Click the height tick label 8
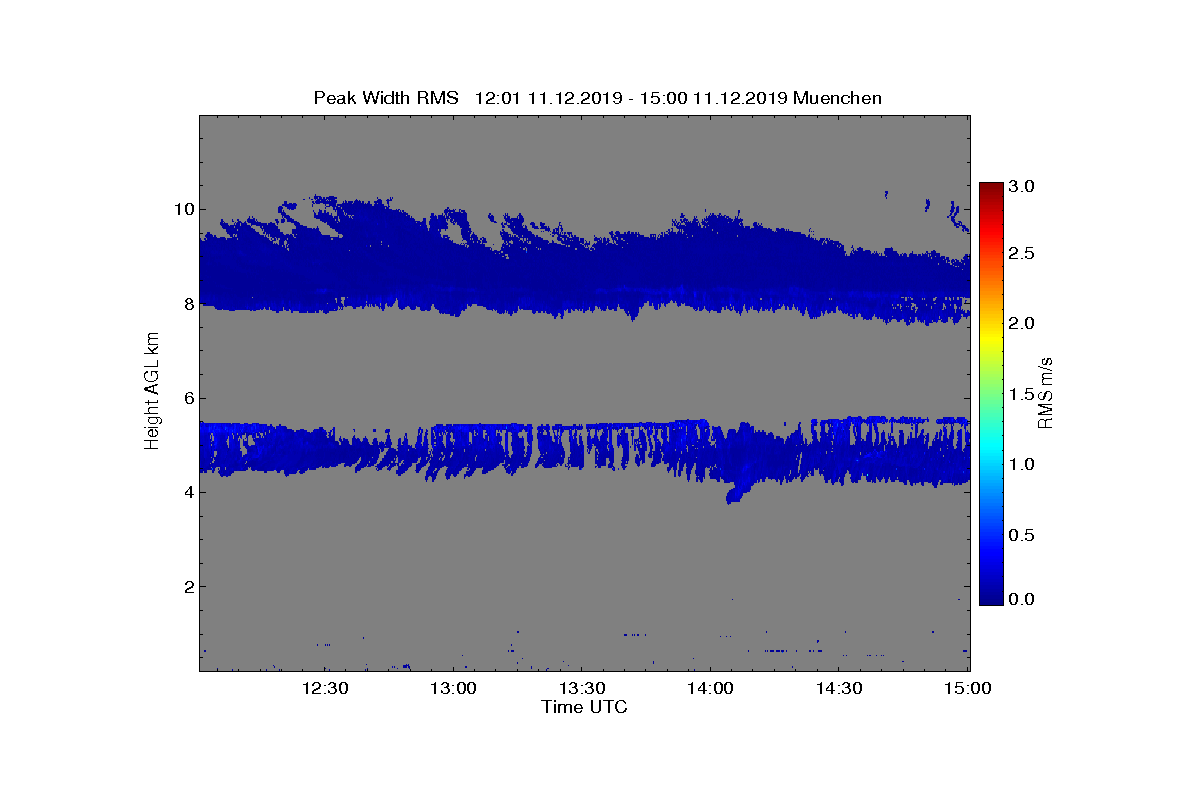1200x800 pixels. point(187,304)
